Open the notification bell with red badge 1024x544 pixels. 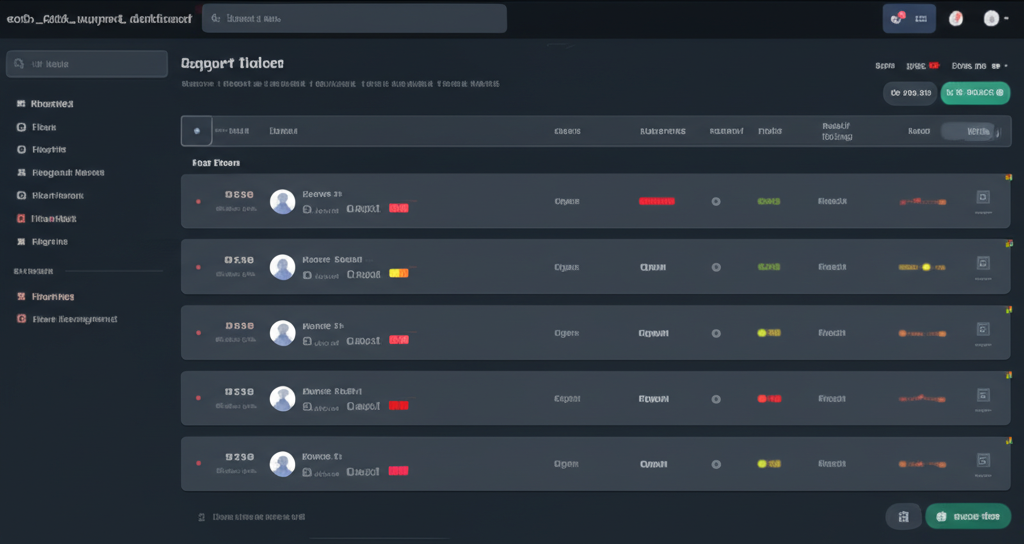898,18
